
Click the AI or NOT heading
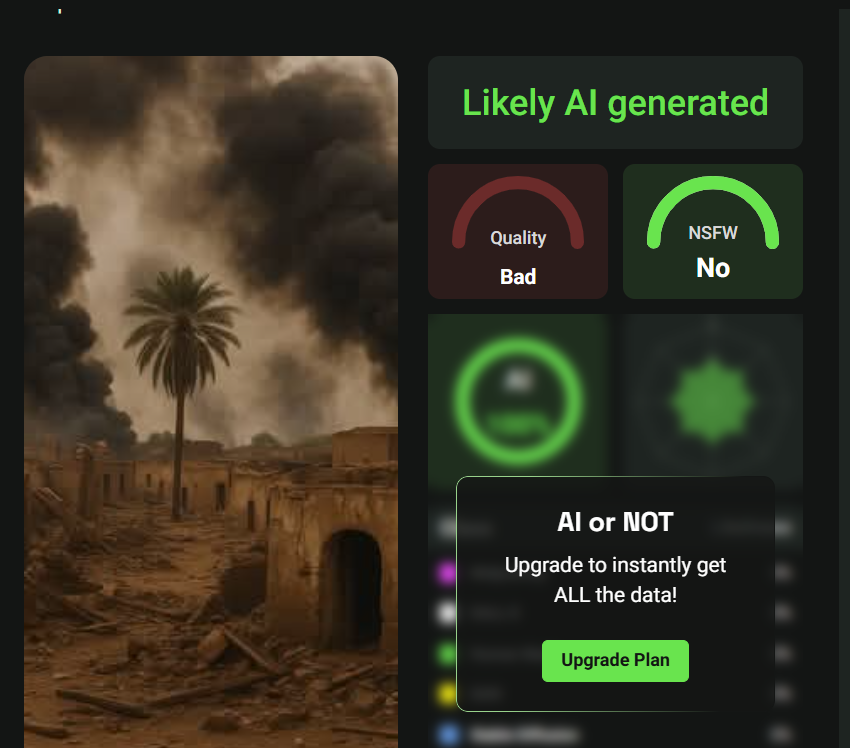(x=615, y=522)
